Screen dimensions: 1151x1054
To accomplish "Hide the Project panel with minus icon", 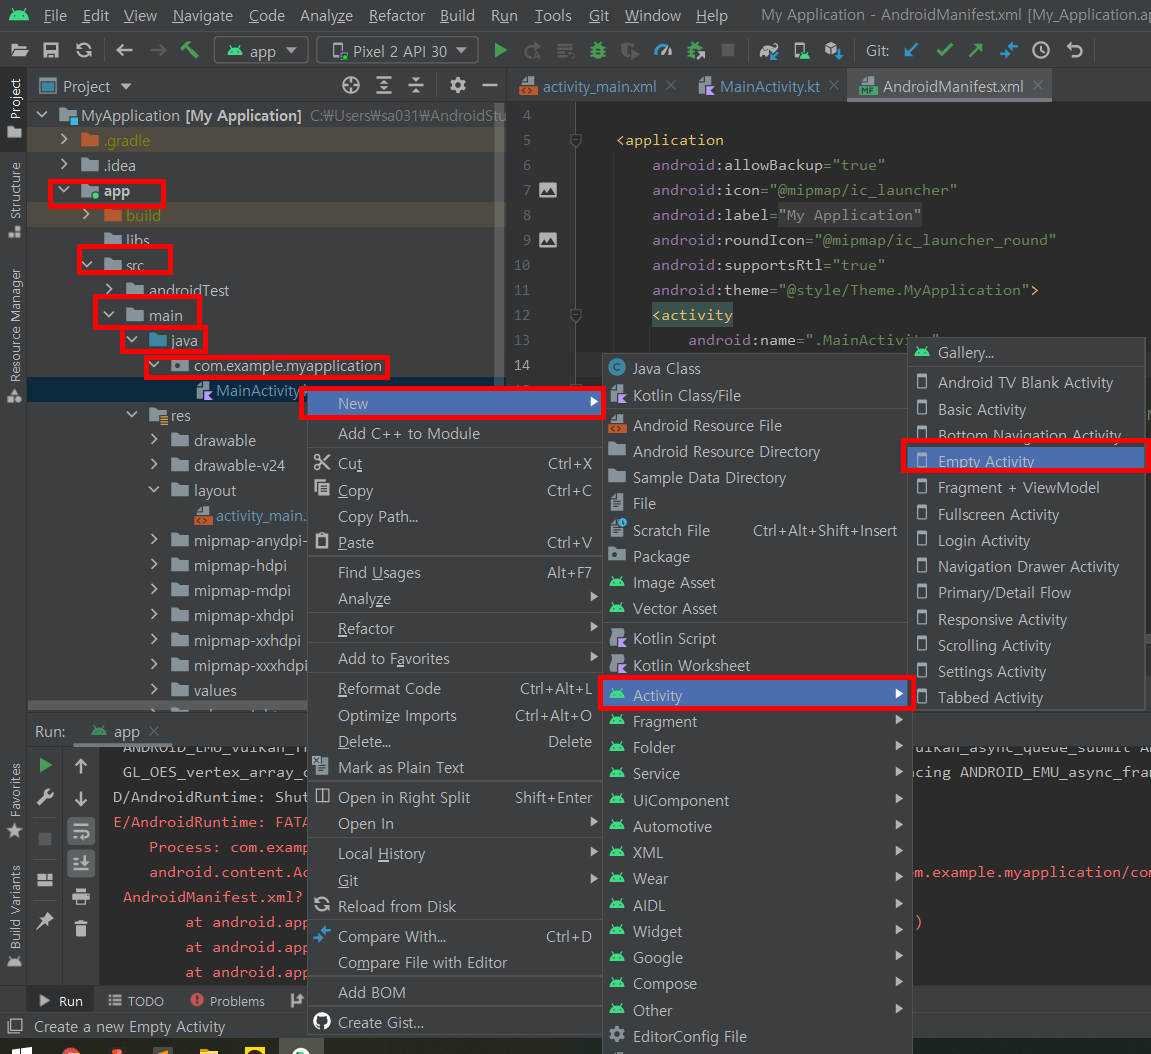I will (490, 85).
